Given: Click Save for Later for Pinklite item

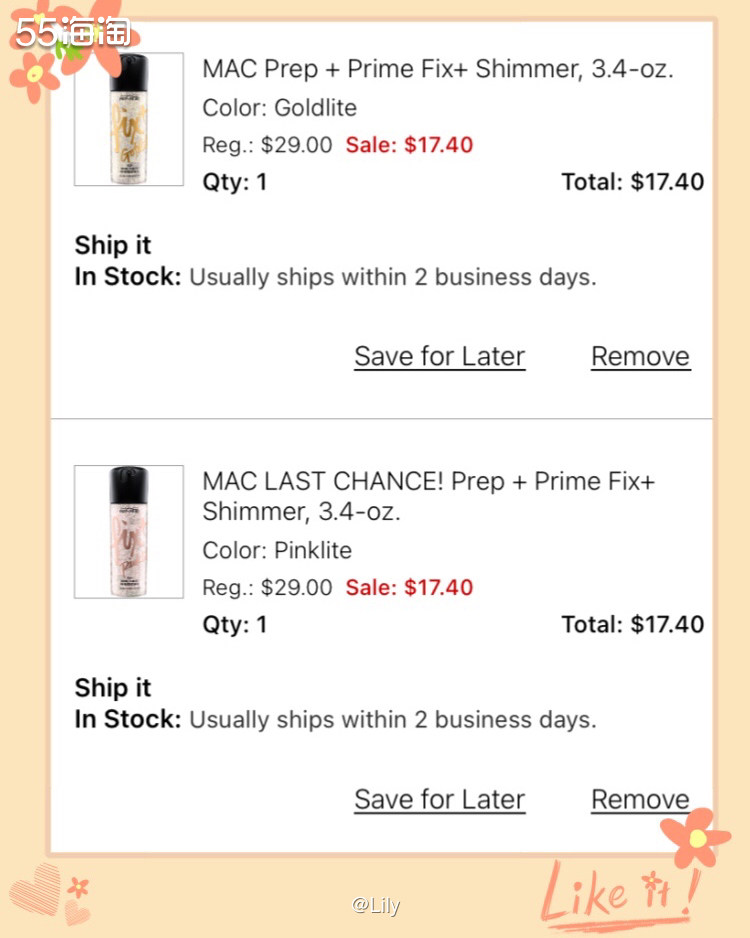Looking at the screenshot, I should point(440,800).
